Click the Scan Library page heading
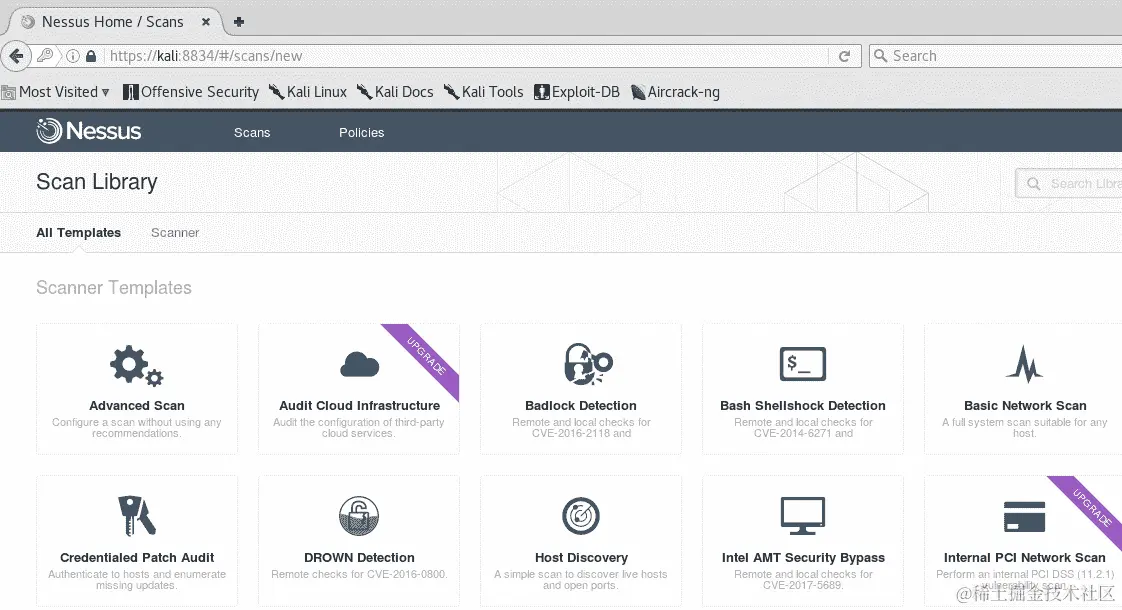1122x610 pixels. 97,182
